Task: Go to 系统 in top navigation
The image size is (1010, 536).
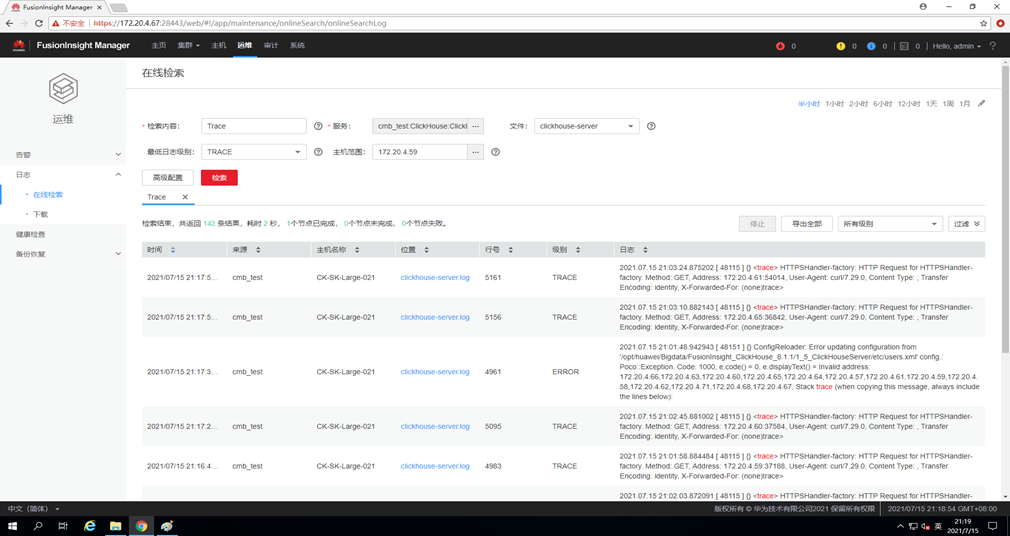Action: 297,46
